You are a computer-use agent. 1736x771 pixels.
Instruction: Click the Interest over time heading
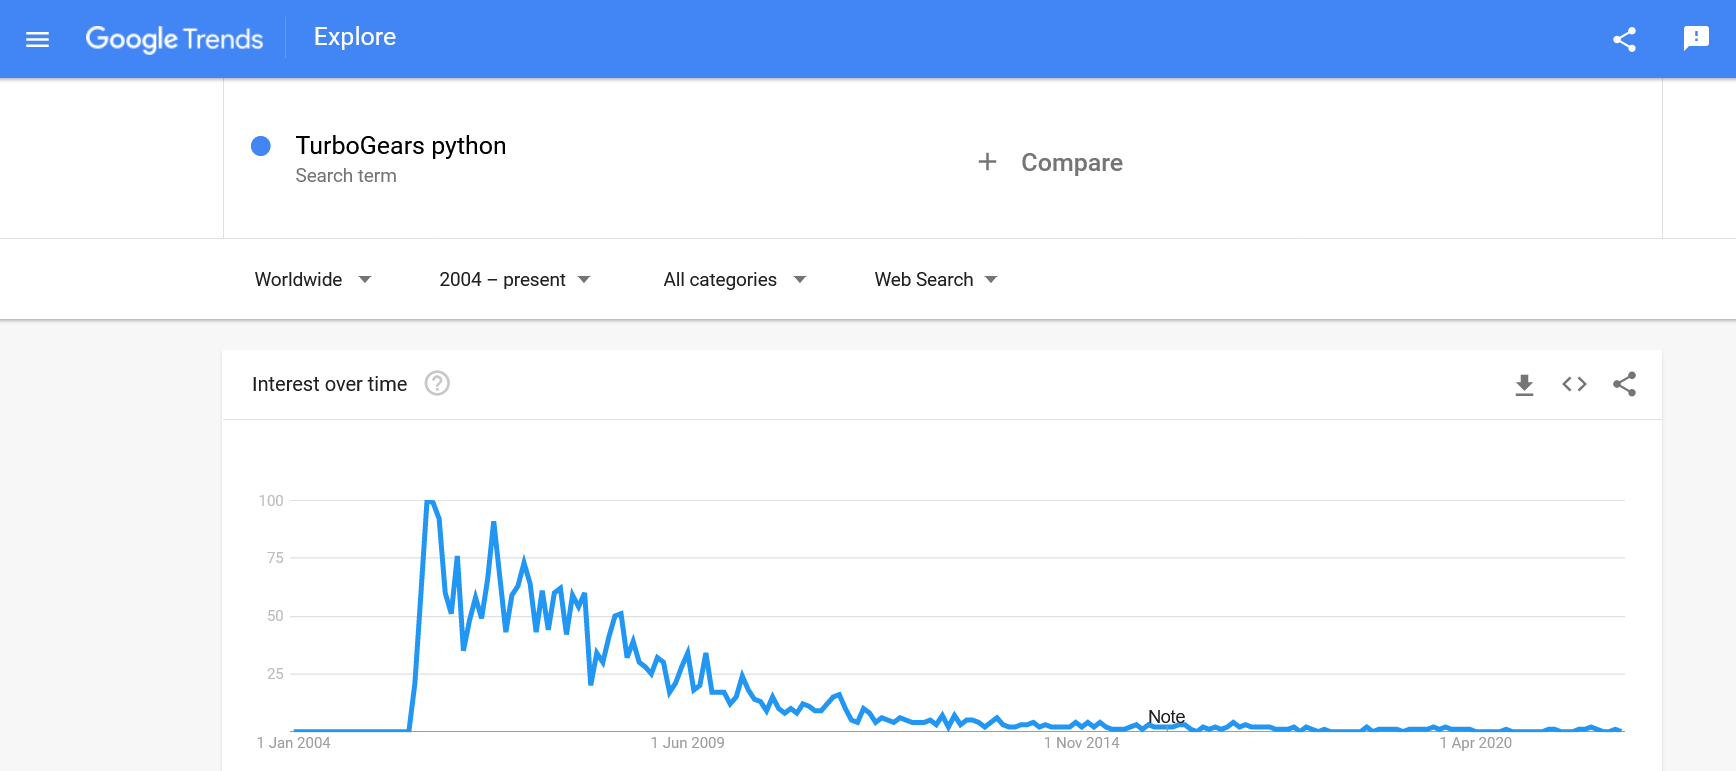click(329, 384)
